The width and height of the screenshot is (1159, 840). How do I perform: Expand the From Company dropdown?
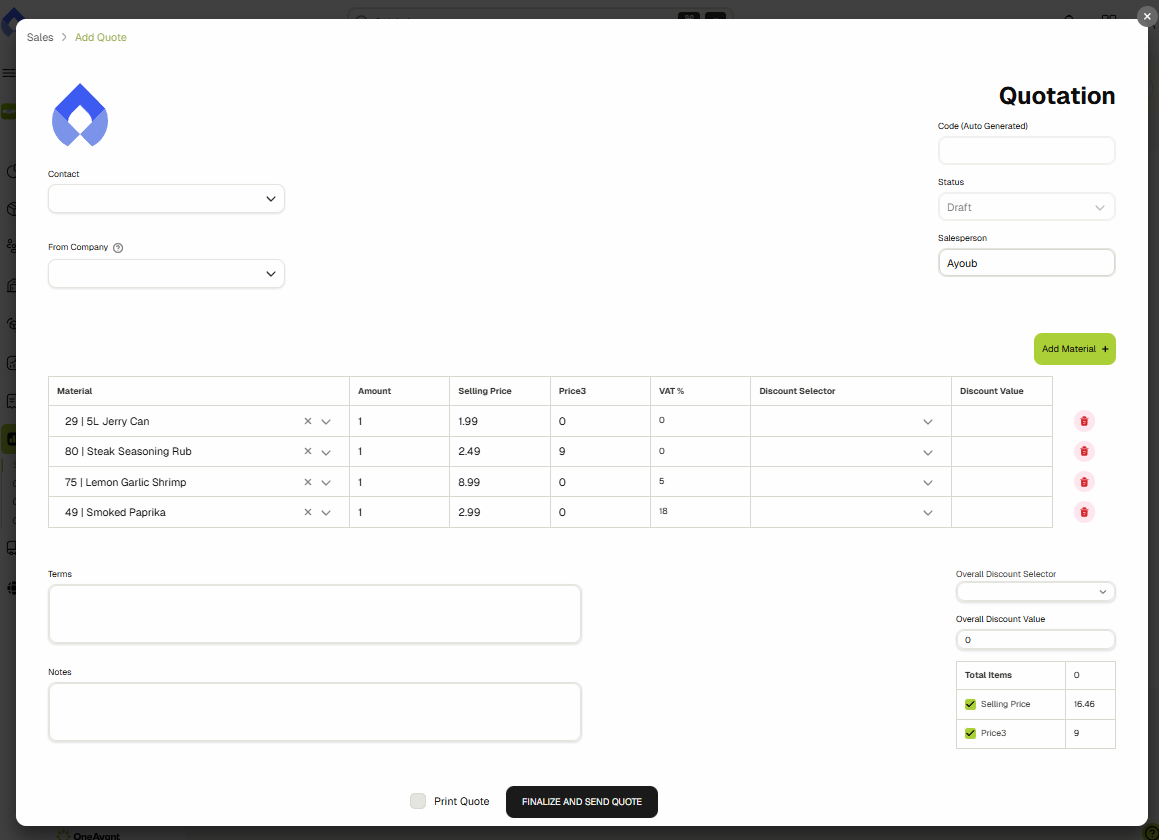(x=166, y=274)
